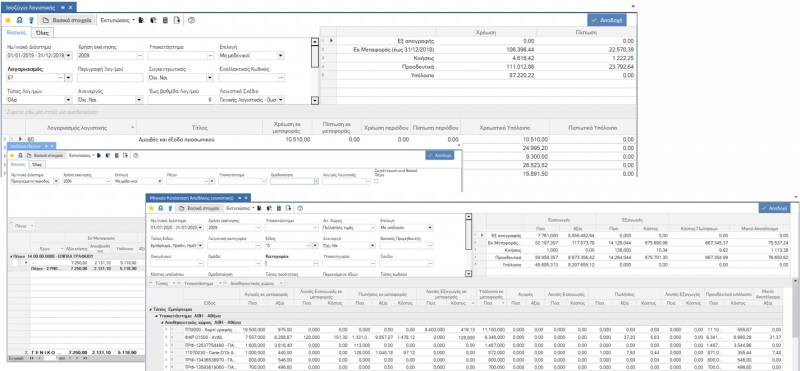Viewport: 800px width, 371px height.
Task: Click the star favorite icon in Ισοζύγιο Λογιστικής toolbar
Action: pos(8,20)
